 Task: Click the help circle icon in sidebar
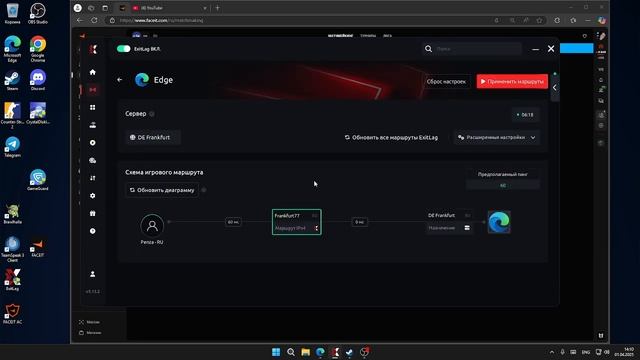(93, 231)
